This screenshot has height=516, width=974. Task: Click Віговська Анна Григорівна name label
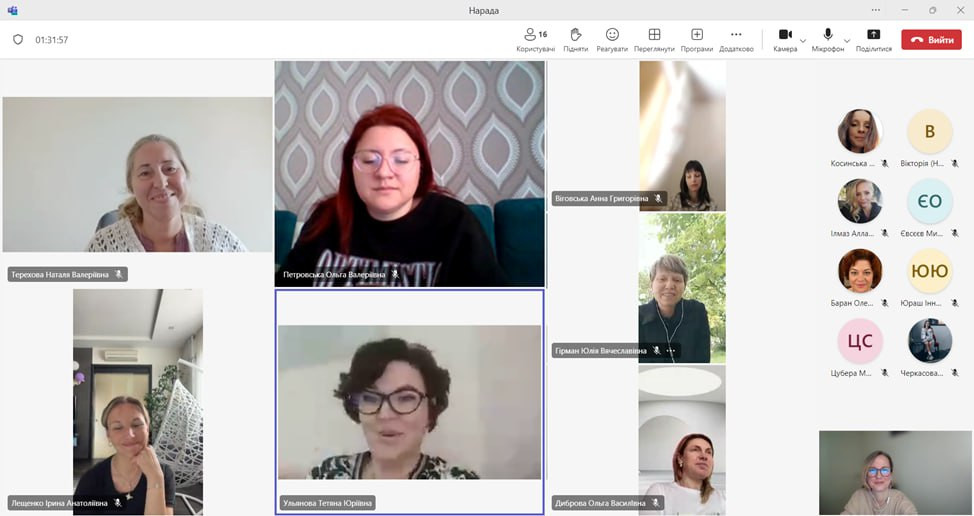[x=602, y=199]
